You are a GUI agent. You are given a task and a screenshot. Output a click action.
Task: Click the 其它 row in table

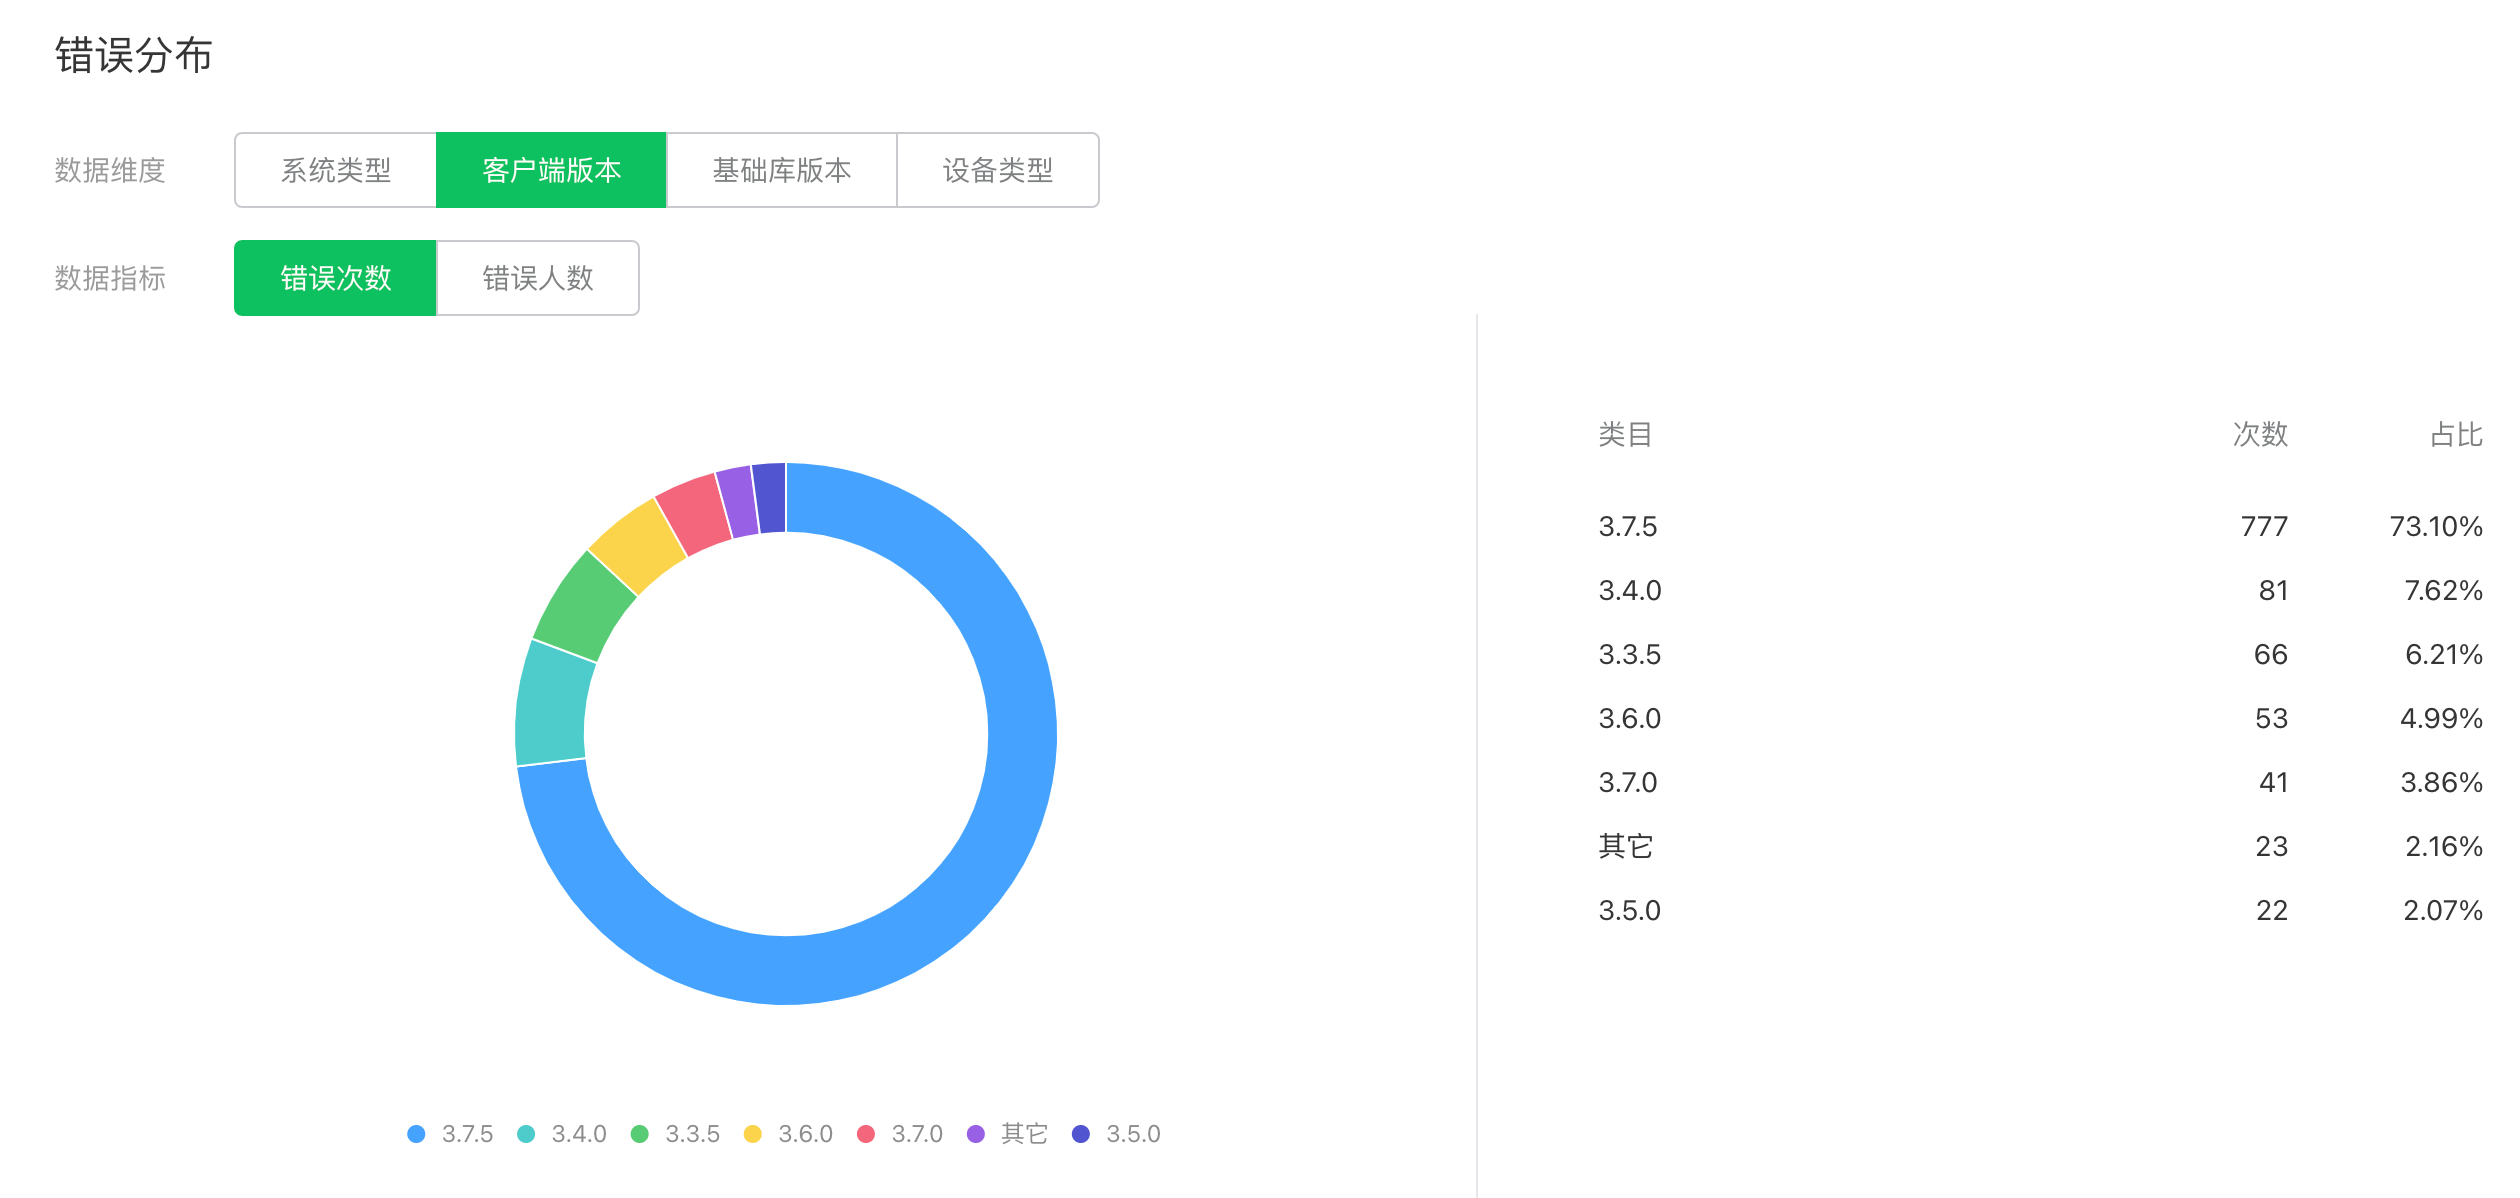coord(1626,847)
